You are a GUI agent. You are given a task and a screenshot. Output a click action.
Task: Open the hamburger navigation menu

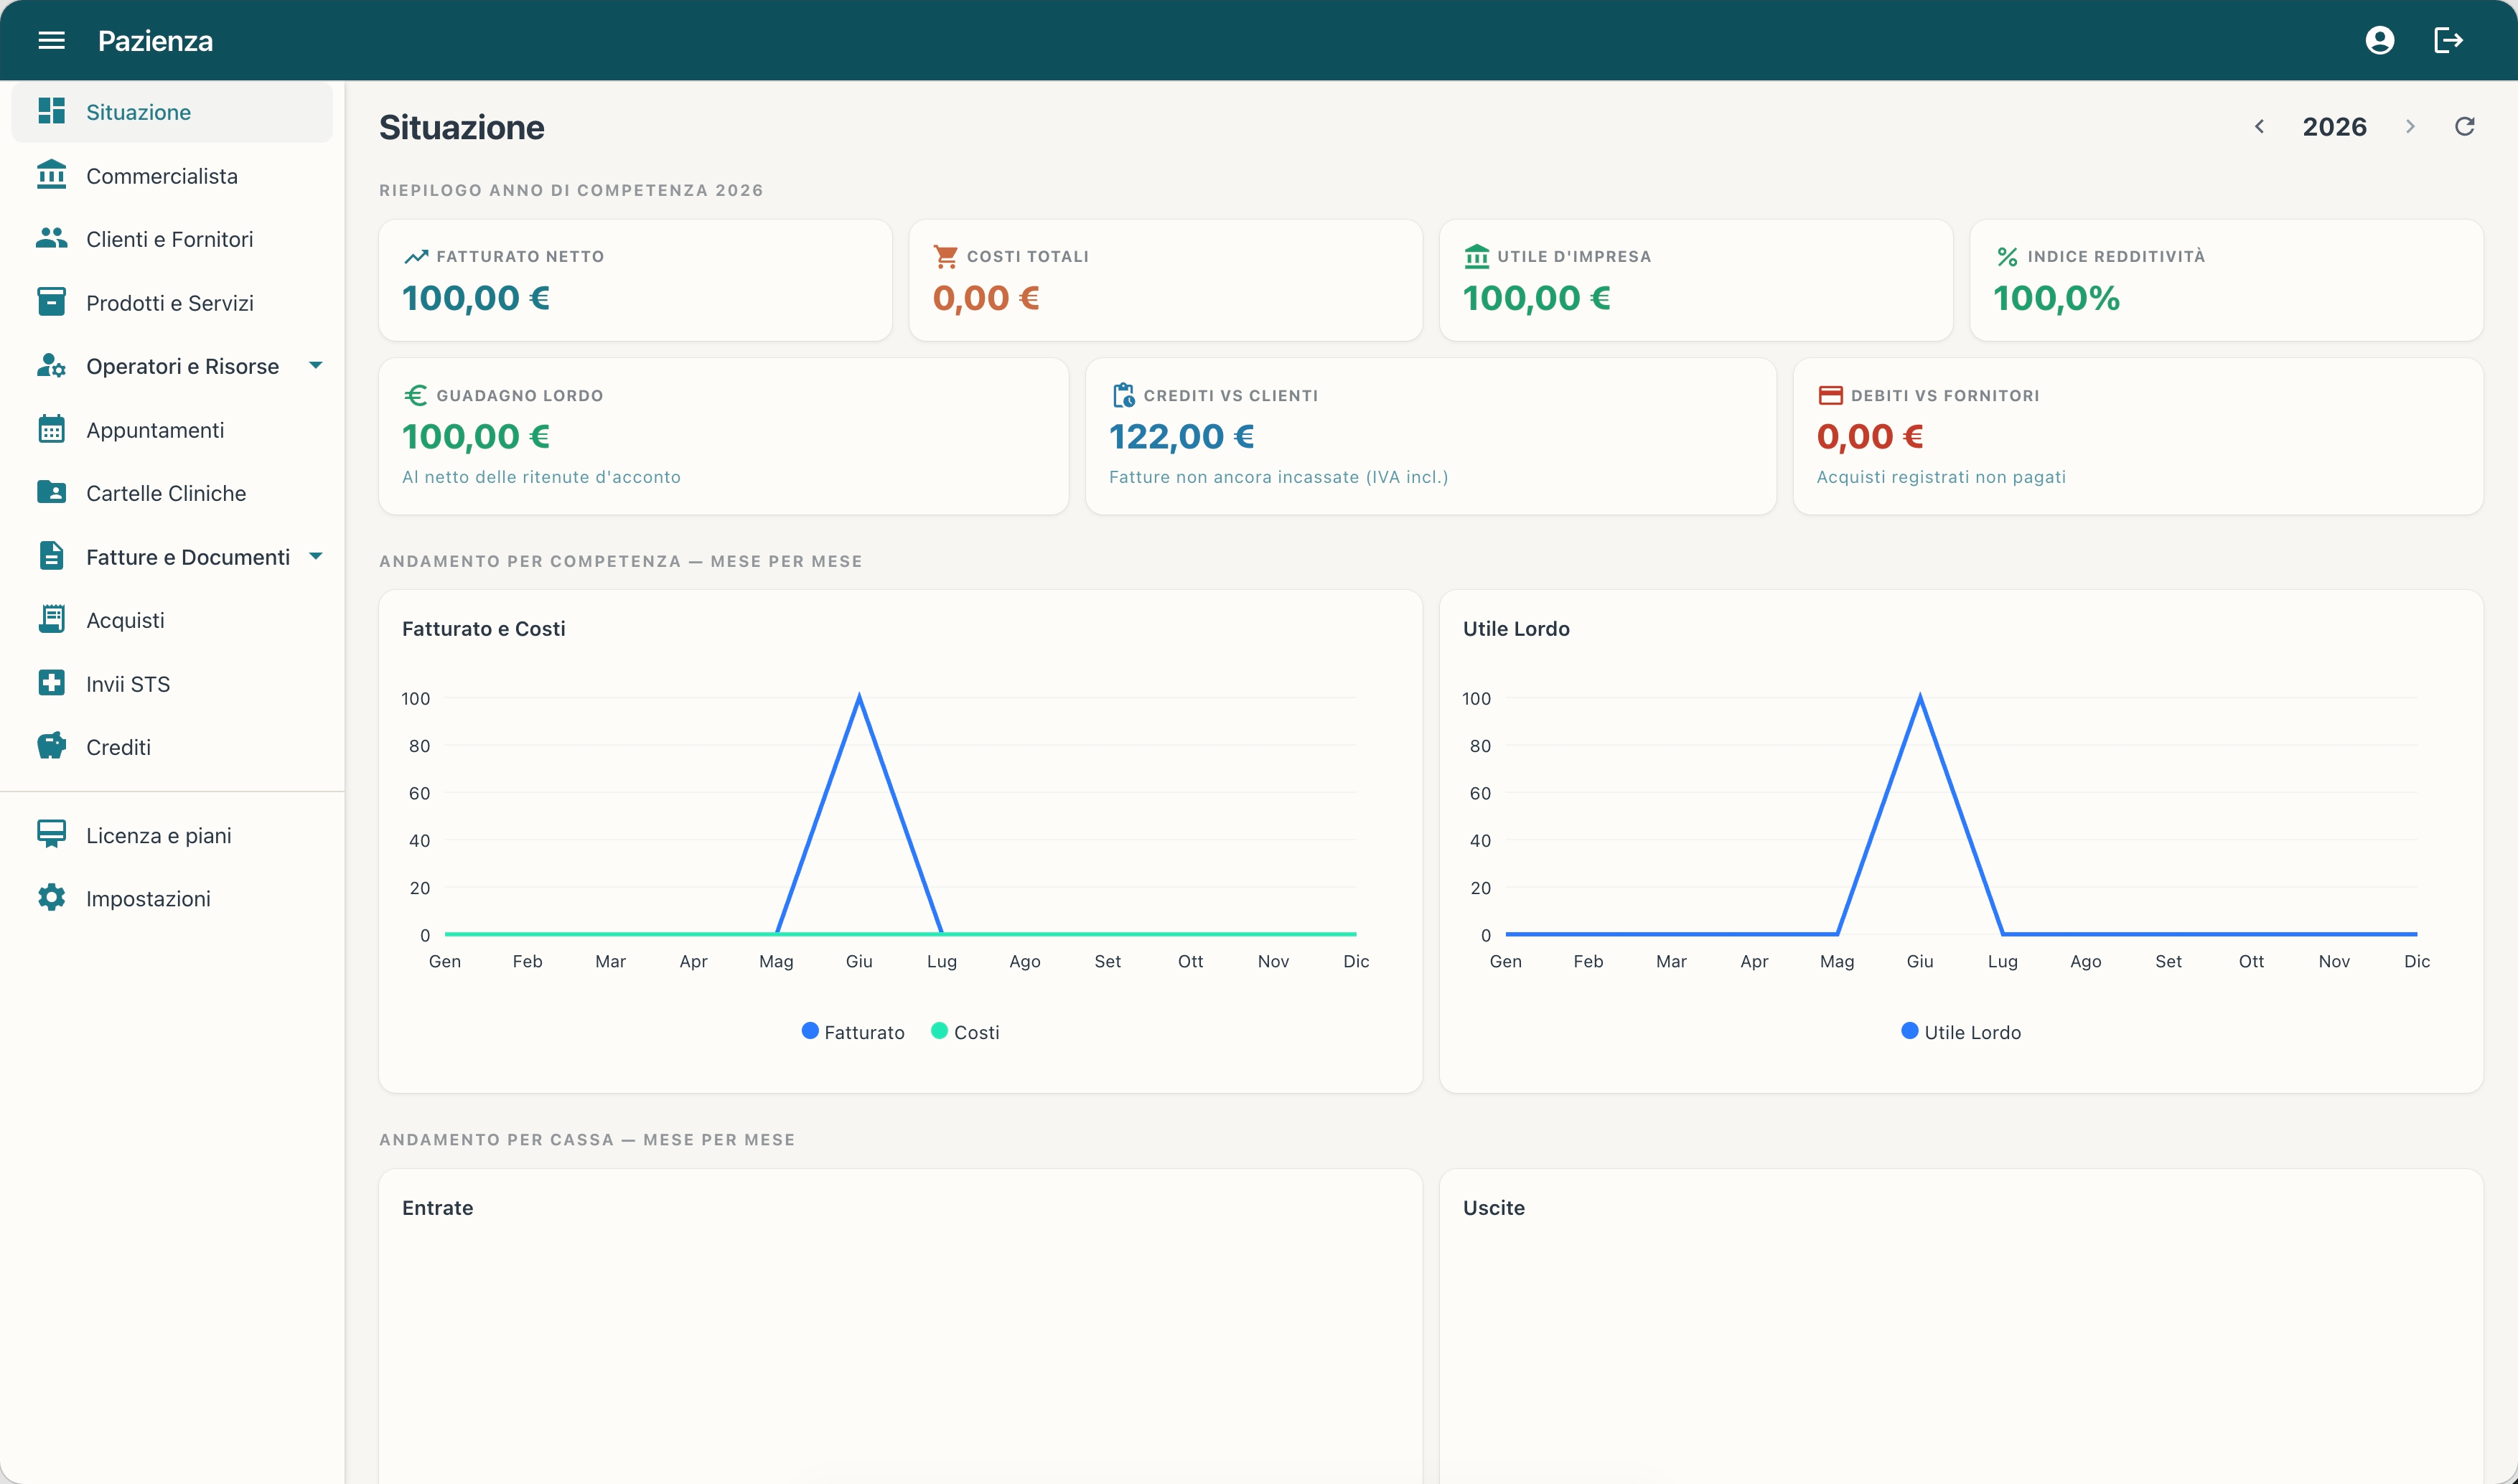pos(51,40)
